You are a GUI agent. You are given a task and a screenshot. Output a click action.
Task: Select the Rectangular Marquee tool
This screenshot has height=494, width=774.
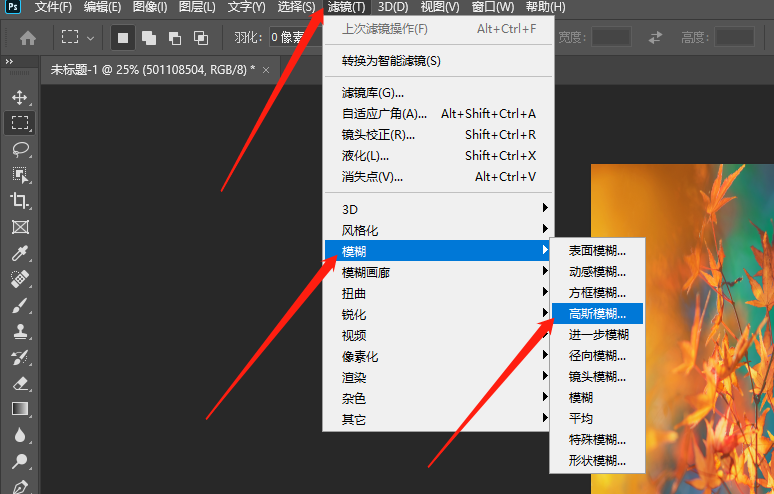20,122
